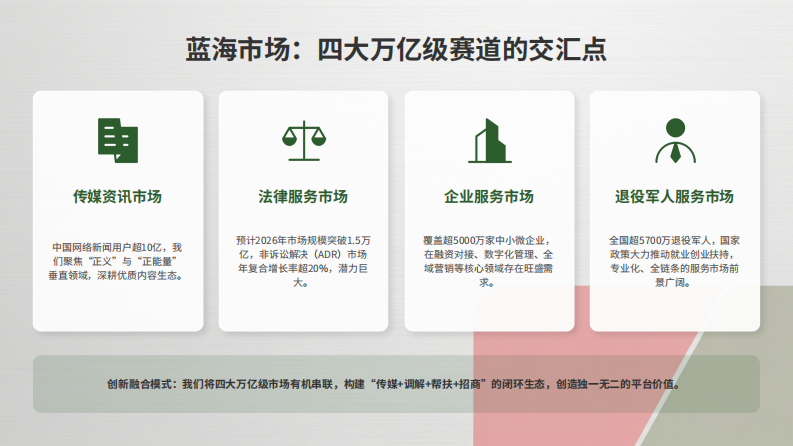Viewport: 793px width, 446px height.
Task: Select the heading 法律服务市场
Action: 303,196
